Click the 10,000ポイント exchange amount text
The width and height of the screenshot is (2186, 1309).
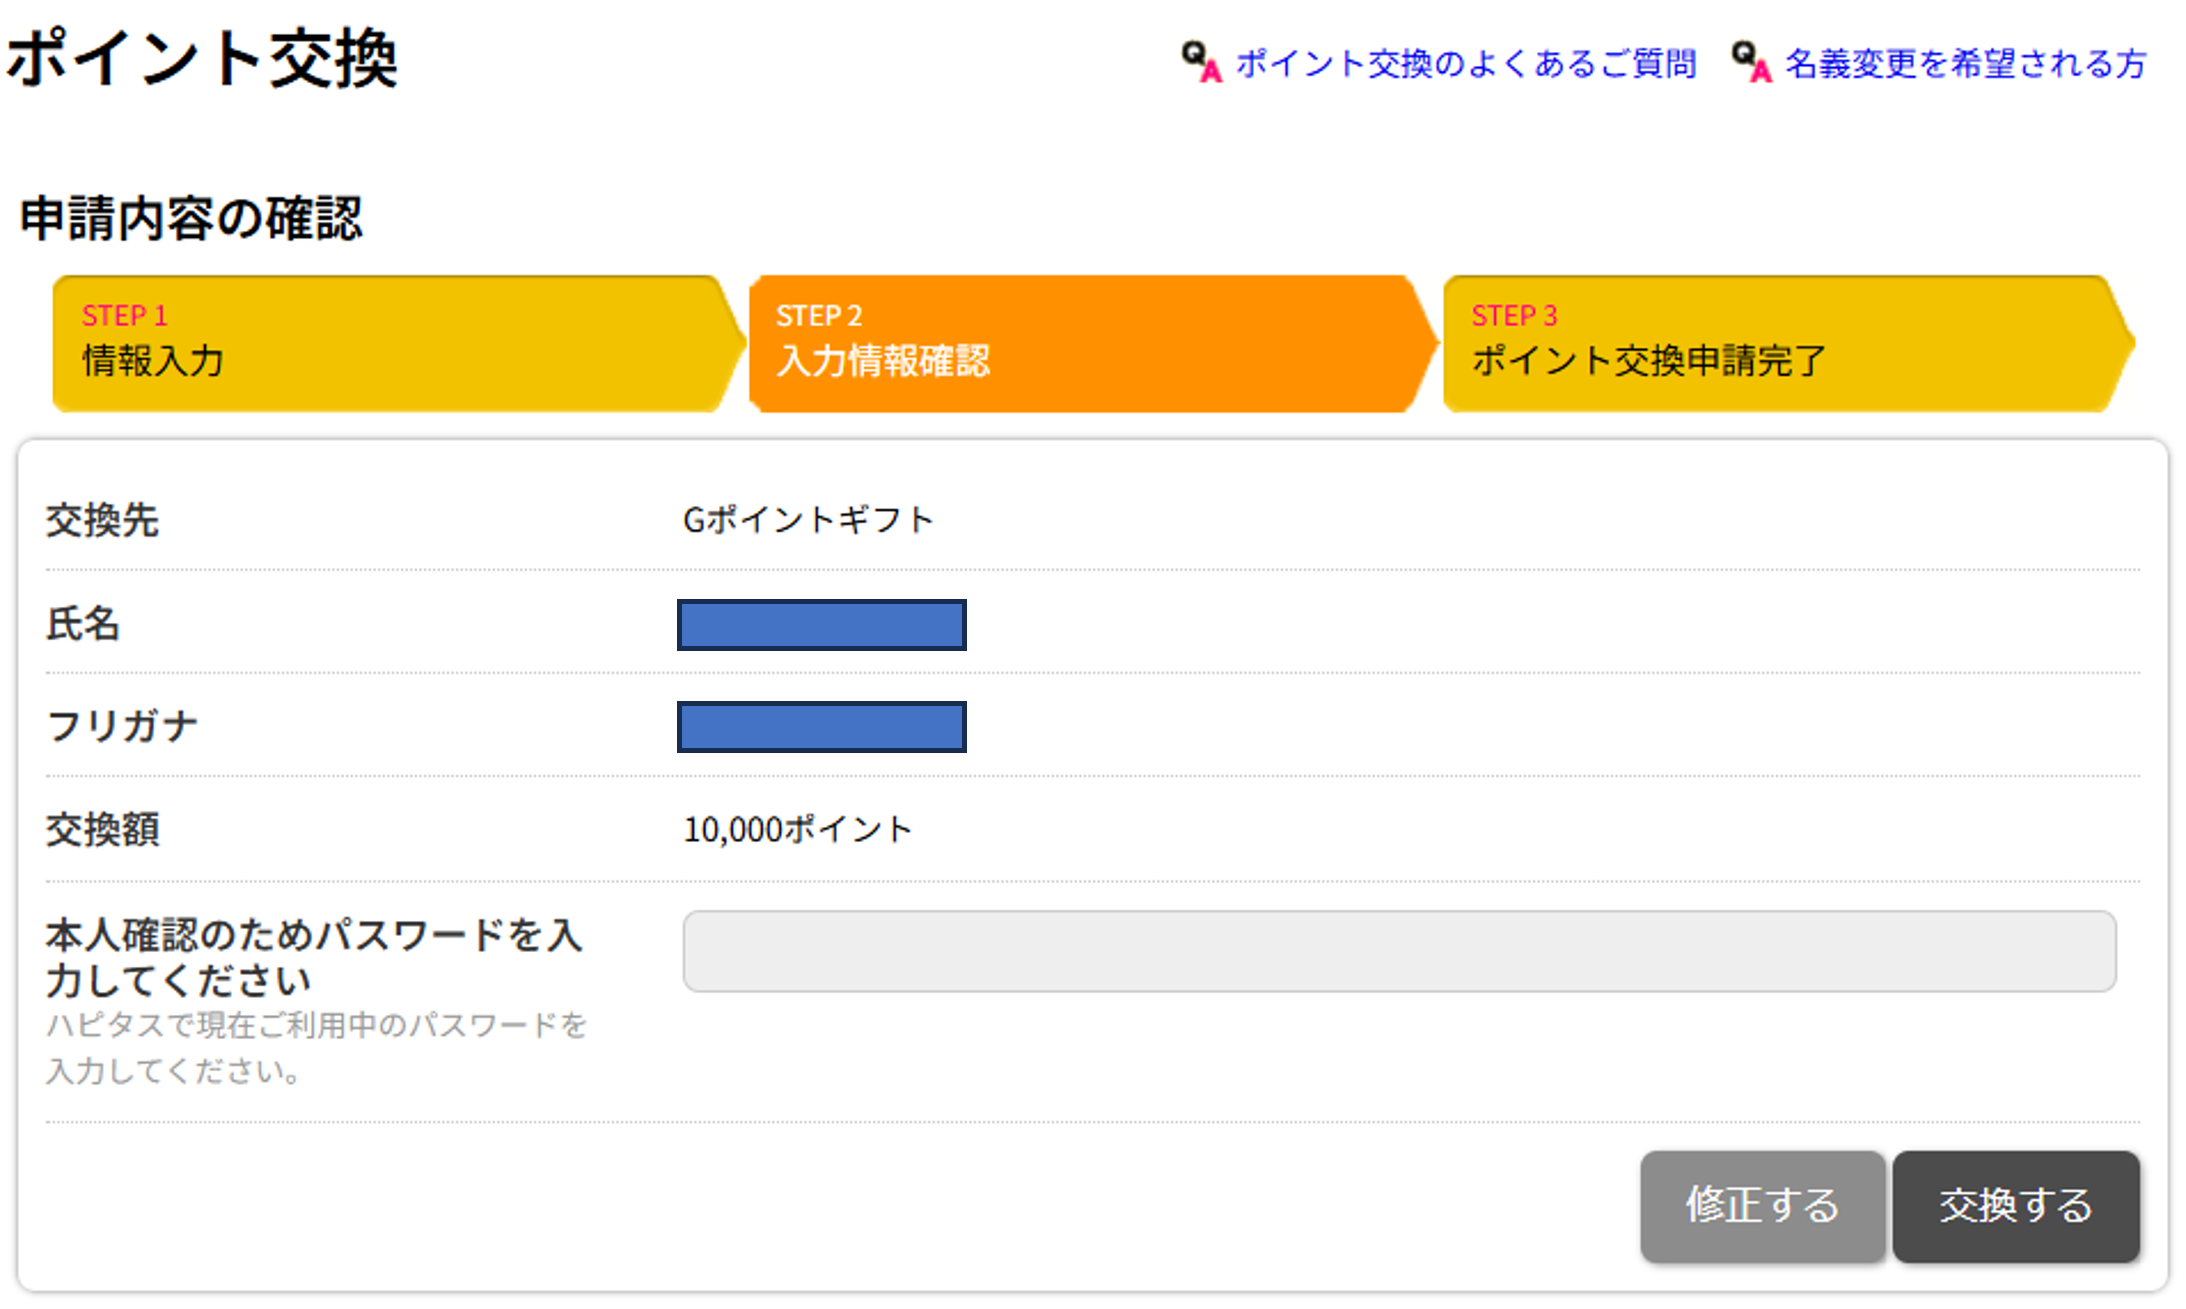[x=797, y=829]
